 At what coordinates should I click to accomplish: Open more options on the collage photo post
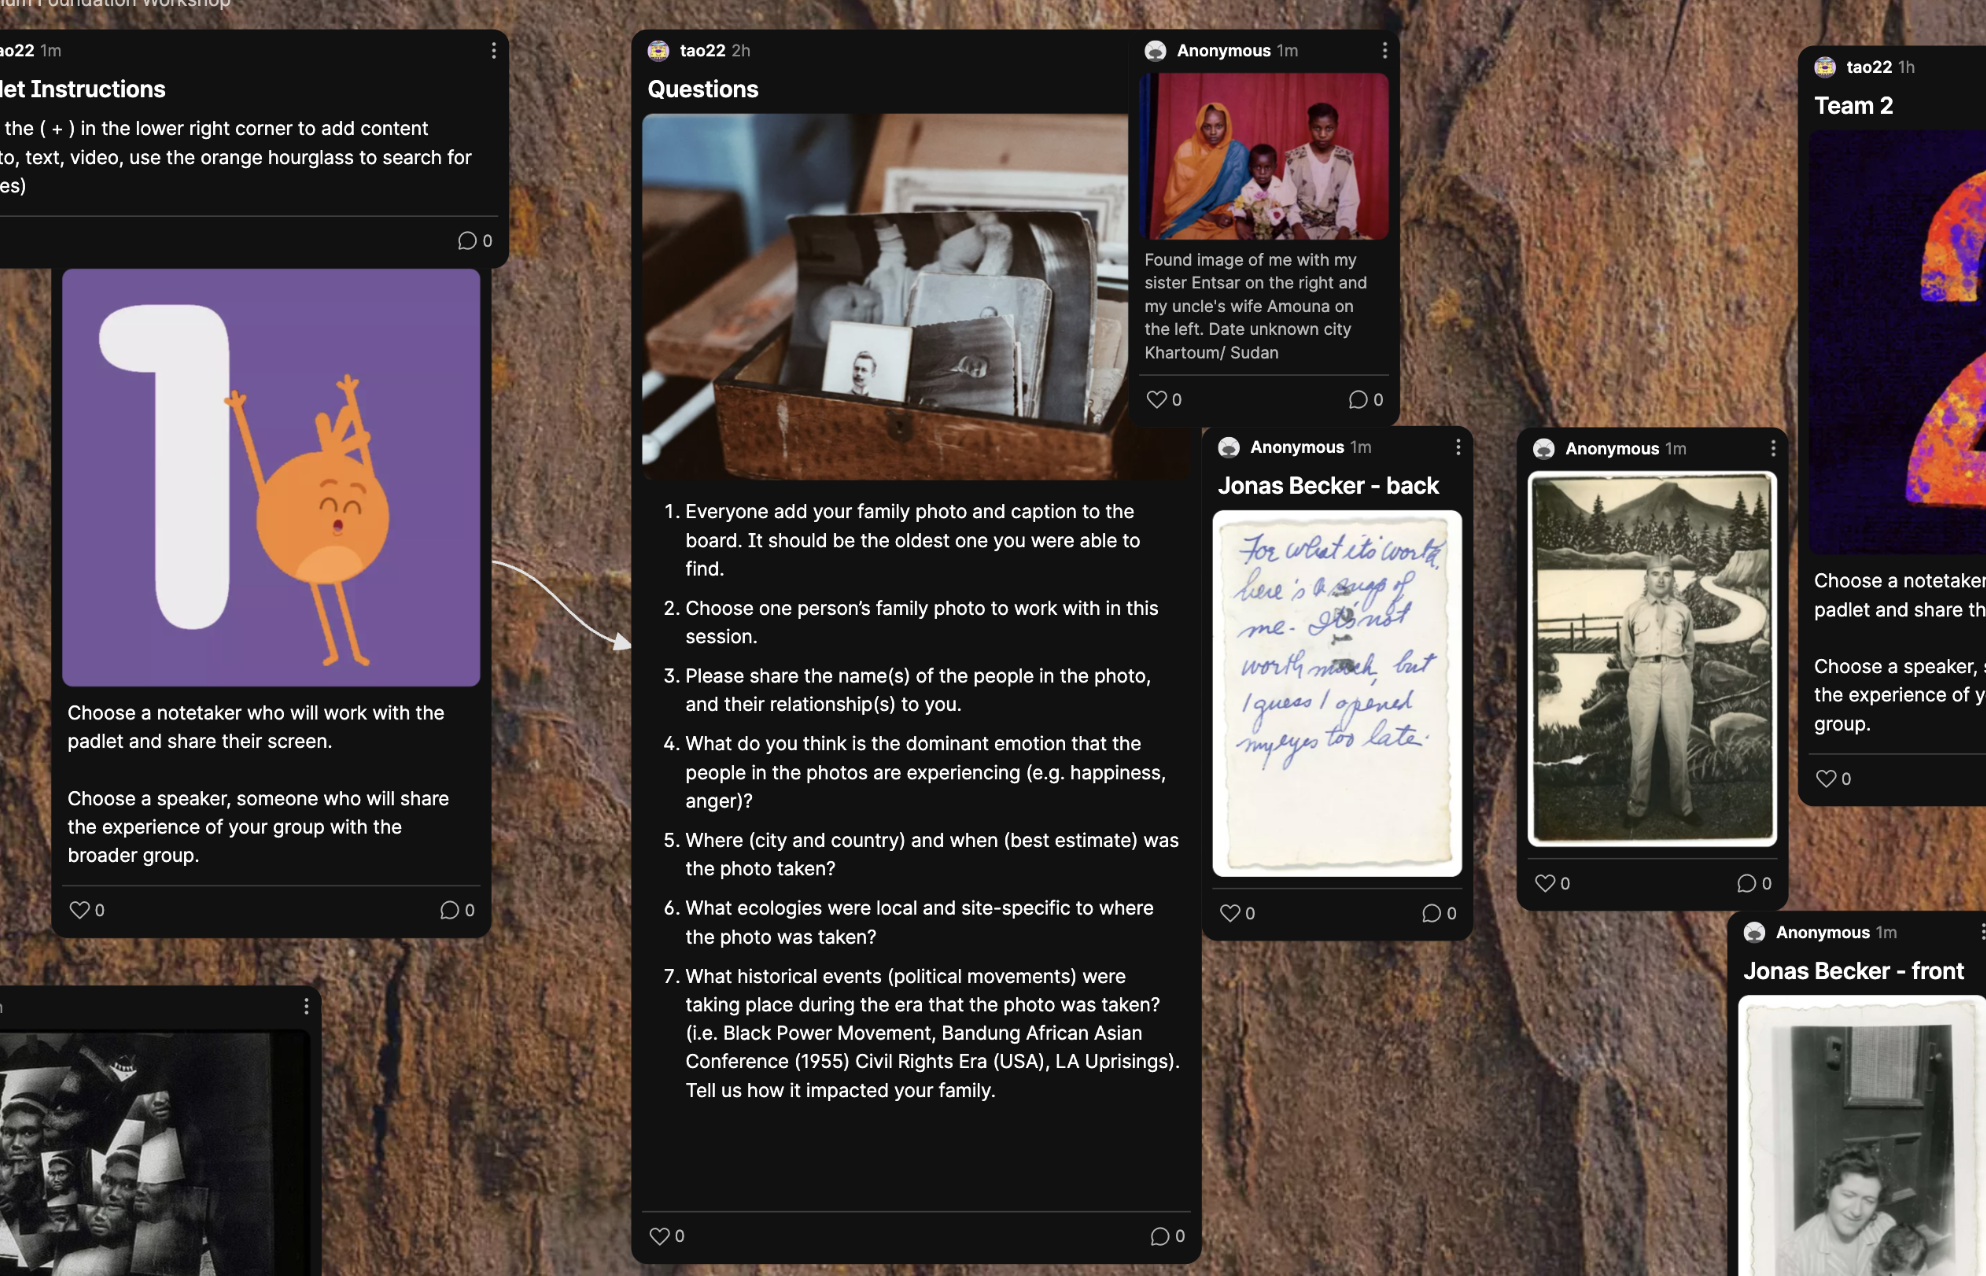pyautogui.click(x=306, y=1006)
